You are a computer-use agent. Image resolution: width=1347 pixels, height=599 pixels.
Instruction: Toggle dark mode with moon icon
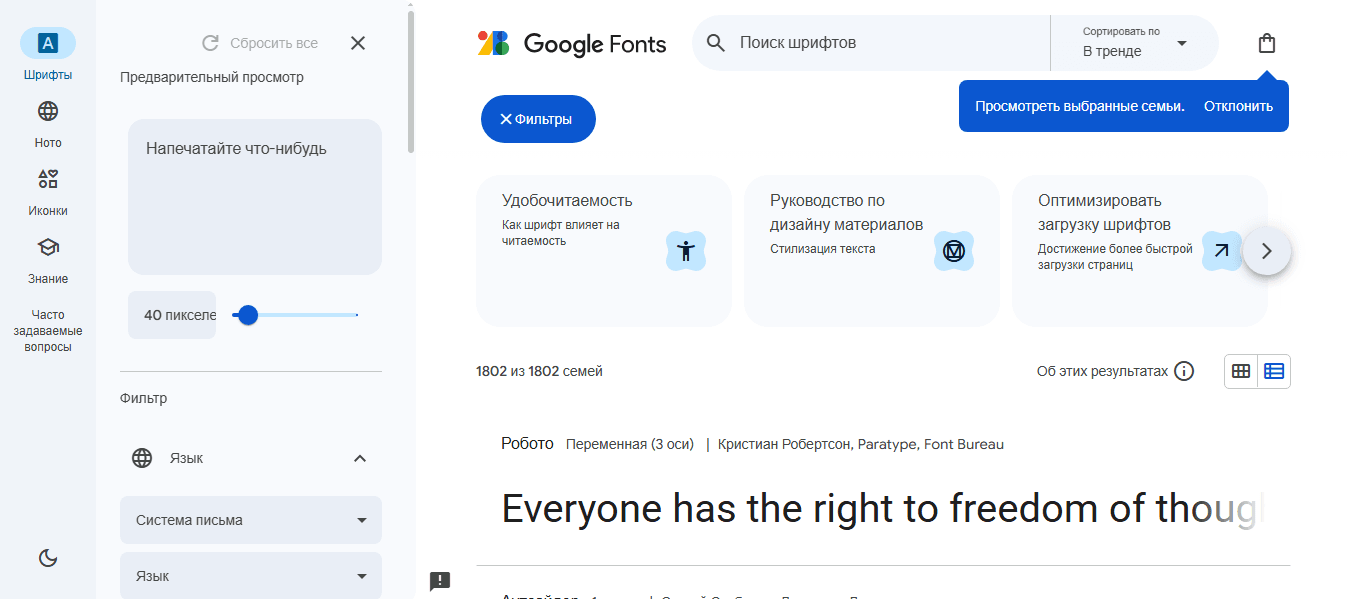(48, 558)
